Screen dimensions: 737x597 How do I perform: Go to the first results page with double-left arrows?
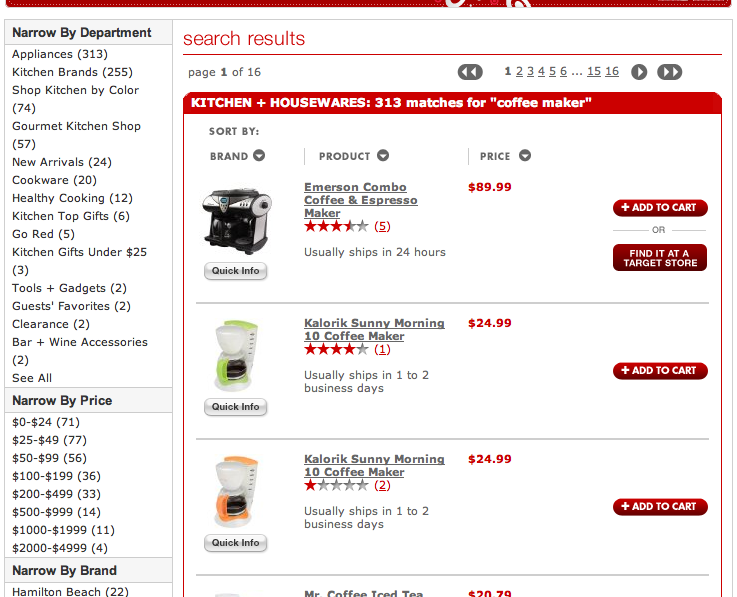tap(470, 72)
